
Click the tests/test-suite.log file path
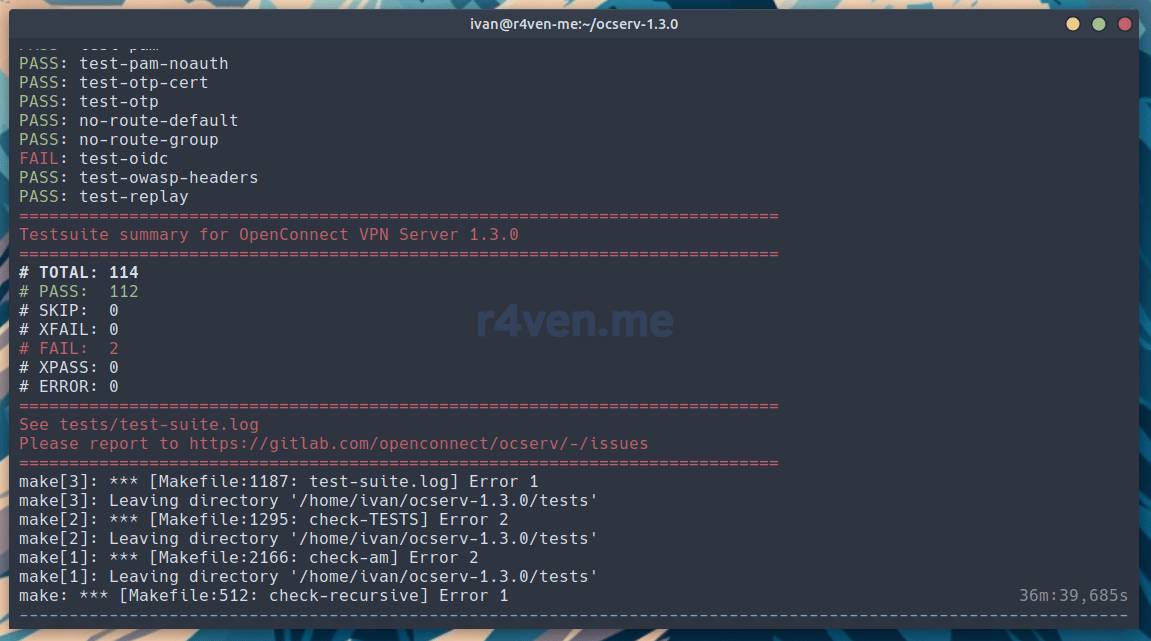coord(158,424)
